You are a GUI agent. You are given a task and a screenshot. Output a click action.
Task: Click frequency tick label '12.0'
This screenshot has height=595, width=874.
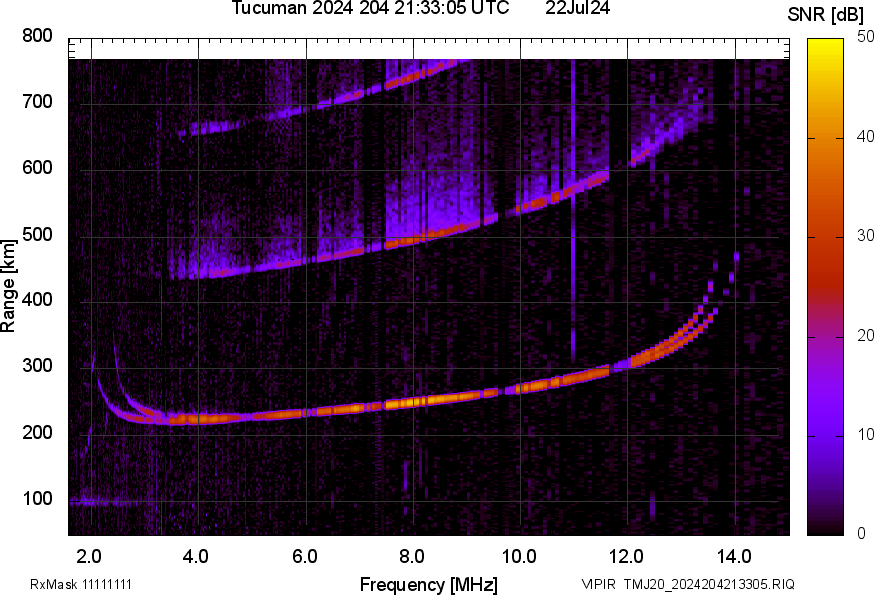click(626, 557)
